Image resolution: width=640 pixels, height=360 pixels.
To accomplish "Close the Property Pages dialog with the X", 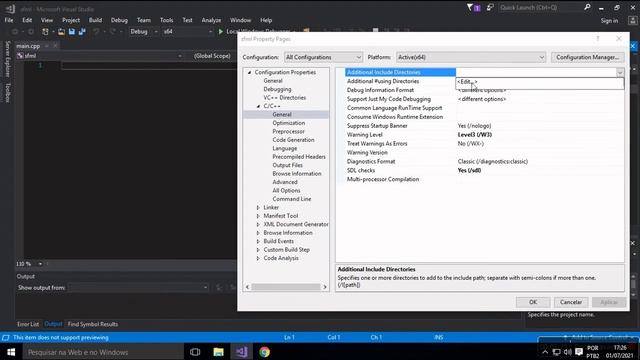I will [x=619, y=38].
